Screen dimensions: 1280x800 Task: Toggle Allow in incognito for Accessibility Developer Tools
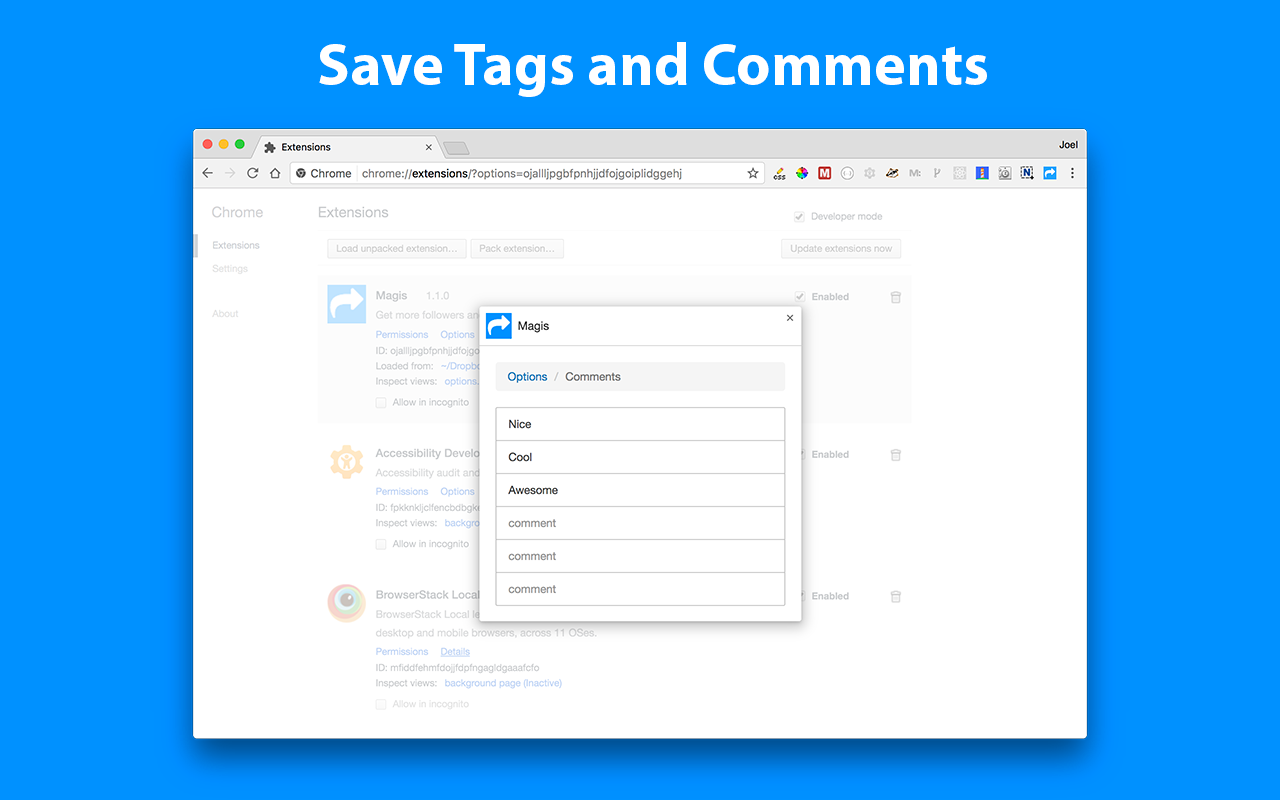[381, 544]
